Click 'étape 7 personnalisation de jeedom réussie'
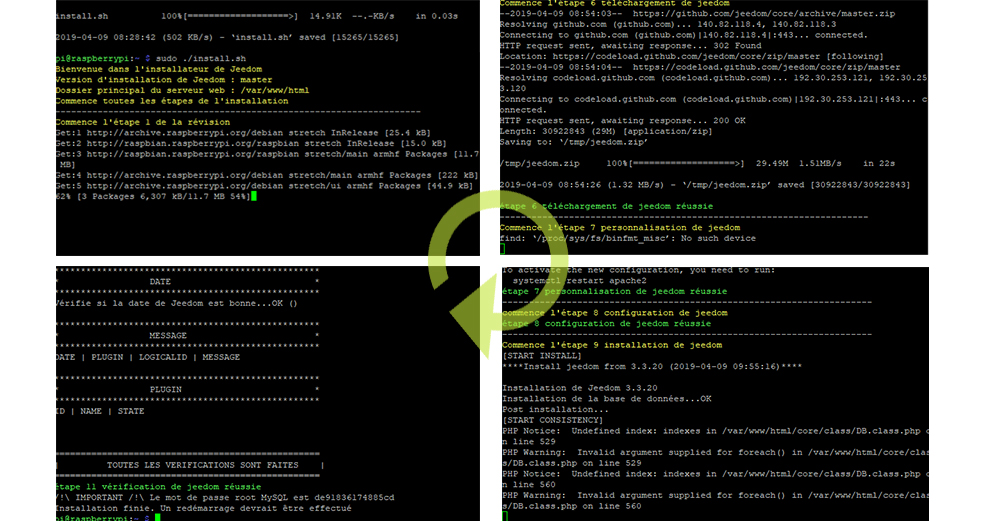990x521 pixels. coord(614,292)
